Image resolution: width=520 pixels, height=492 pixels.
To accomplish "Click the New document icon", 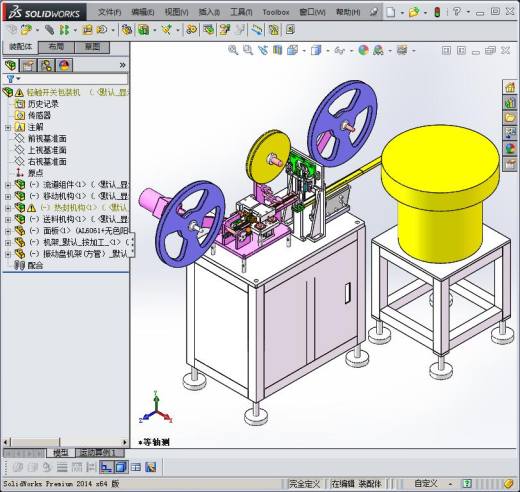I will point(390,12).
